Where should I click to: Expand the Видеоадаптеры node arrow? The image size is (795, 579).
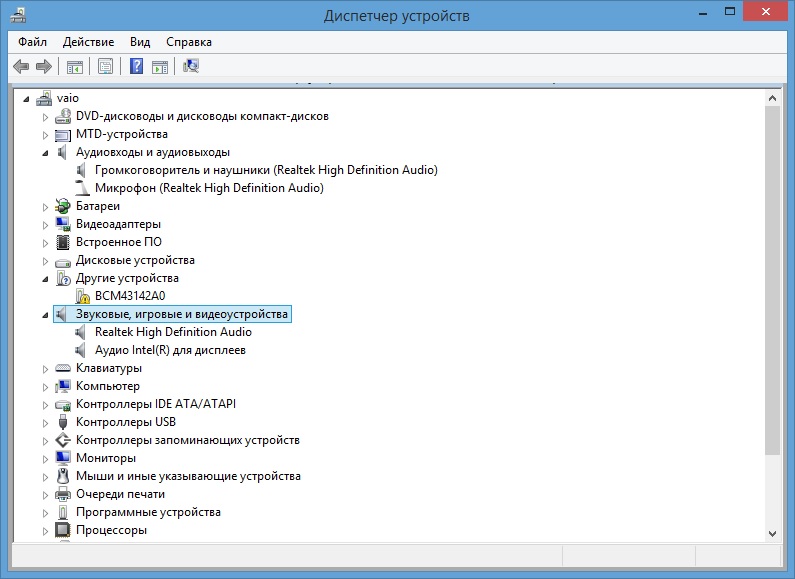[45, 225]
